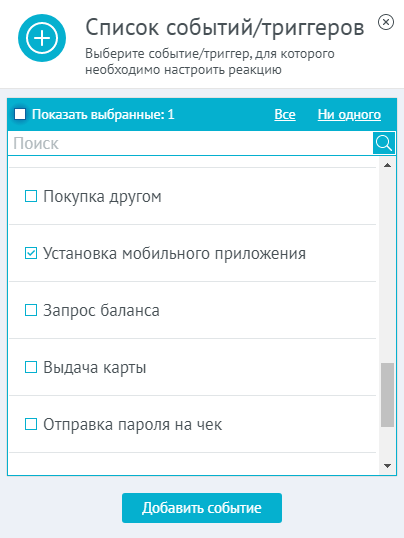Select the 'Выдача карты' list item text
This screenshot has width=404, height=538.
95,367
